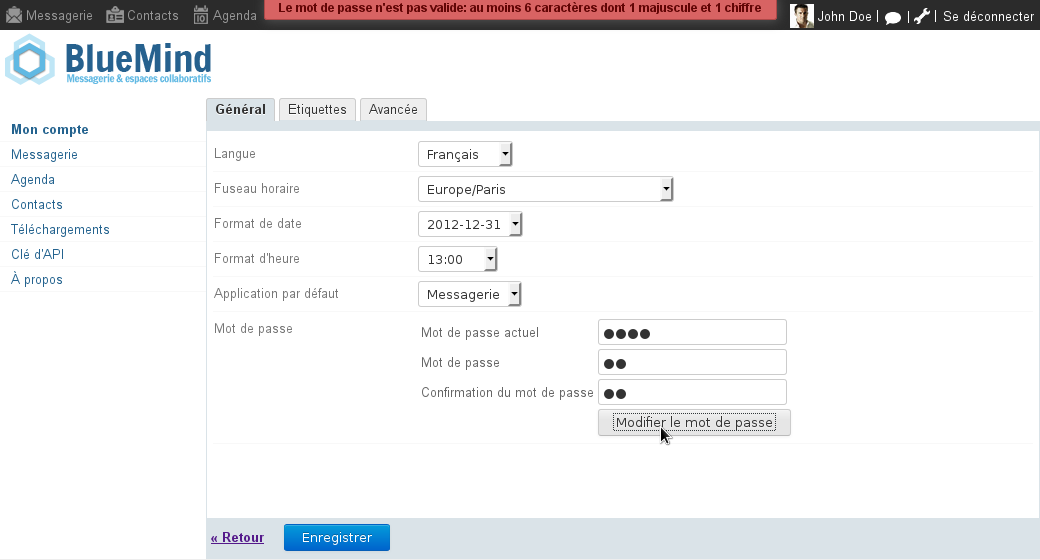This screenshot has height=560, width=1040.
Task: Focus the Mot de passe actuel field
Action: pos(692,333)
